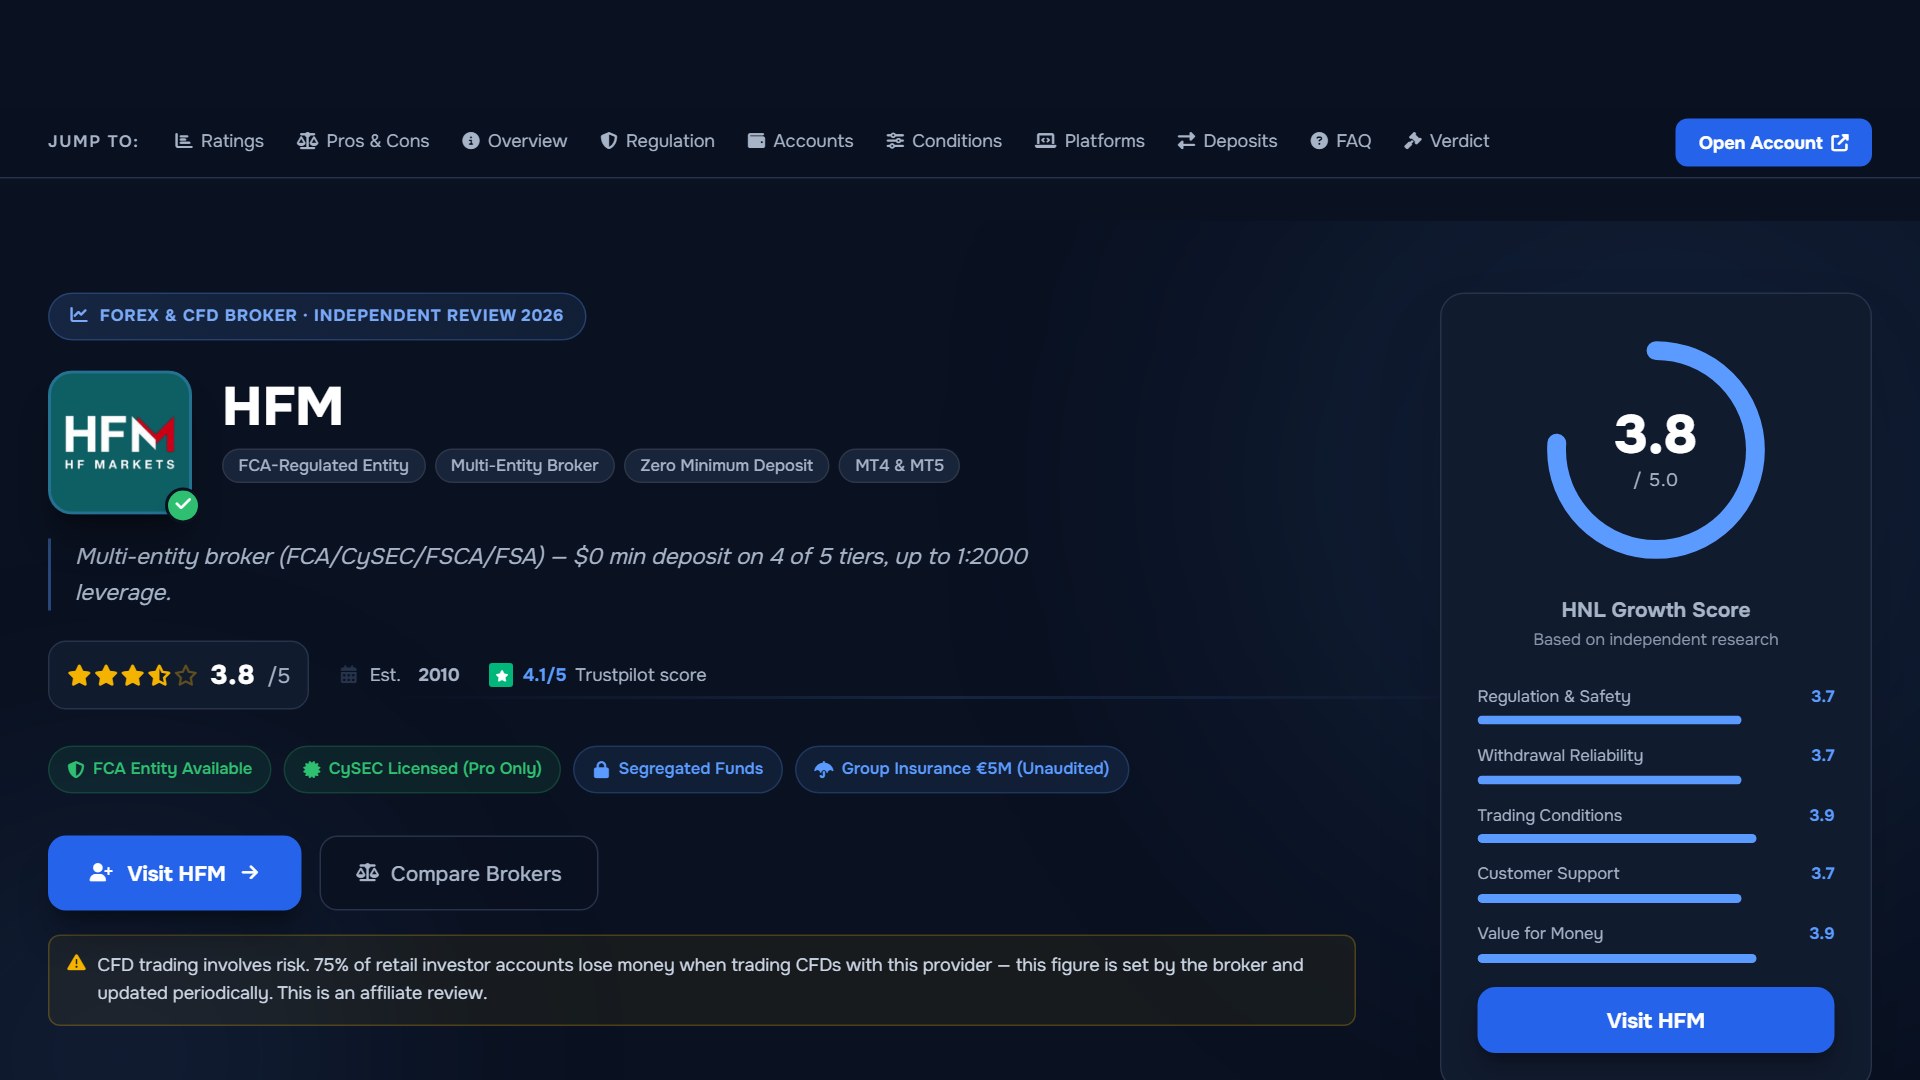Open the FAQ section link
The width and height of the screenshot is (1920, 1080).
(1341, 141)
